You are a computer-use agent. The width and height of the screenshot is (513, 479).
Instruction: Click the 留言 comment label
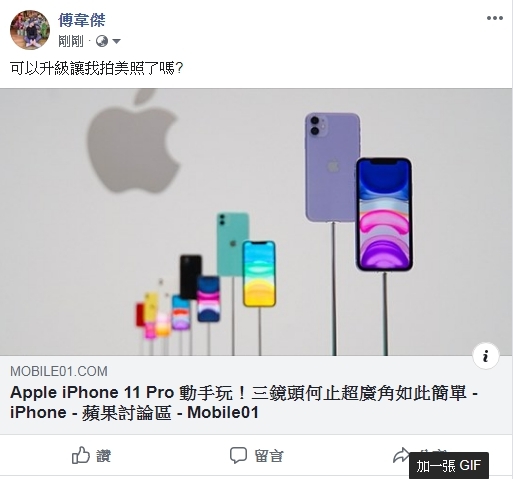[x=269, y=456]
